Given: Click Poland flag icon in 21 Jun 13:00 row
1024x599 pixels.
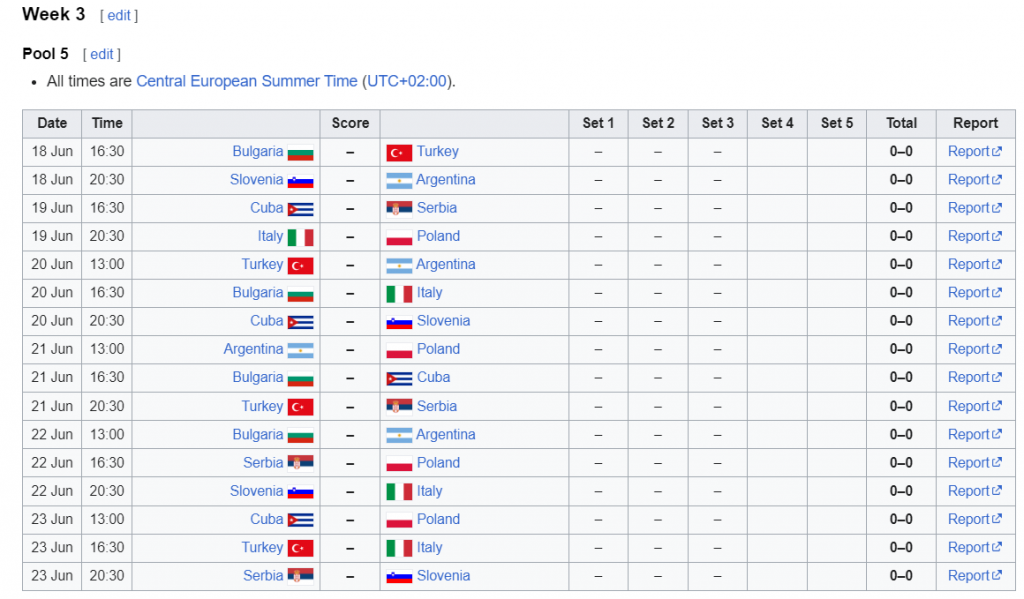Looking at the screenshot, I should tap(399, 350).
